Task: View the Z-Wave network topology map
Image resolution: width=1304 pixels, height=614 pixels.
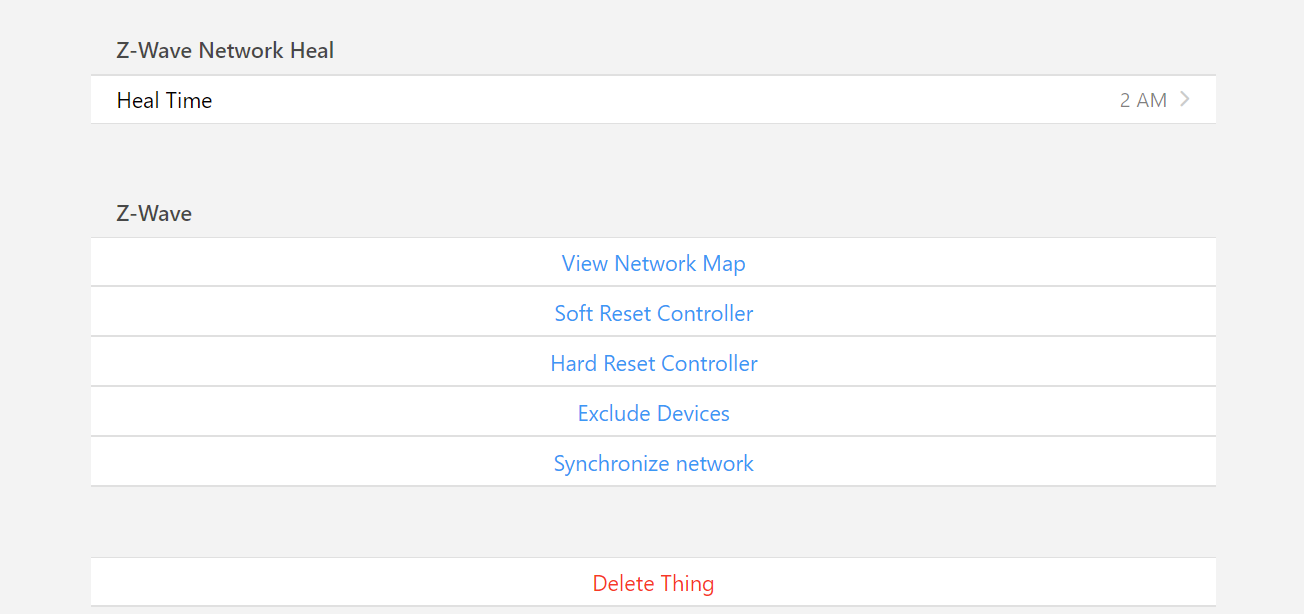Action: tap(653, 262)
